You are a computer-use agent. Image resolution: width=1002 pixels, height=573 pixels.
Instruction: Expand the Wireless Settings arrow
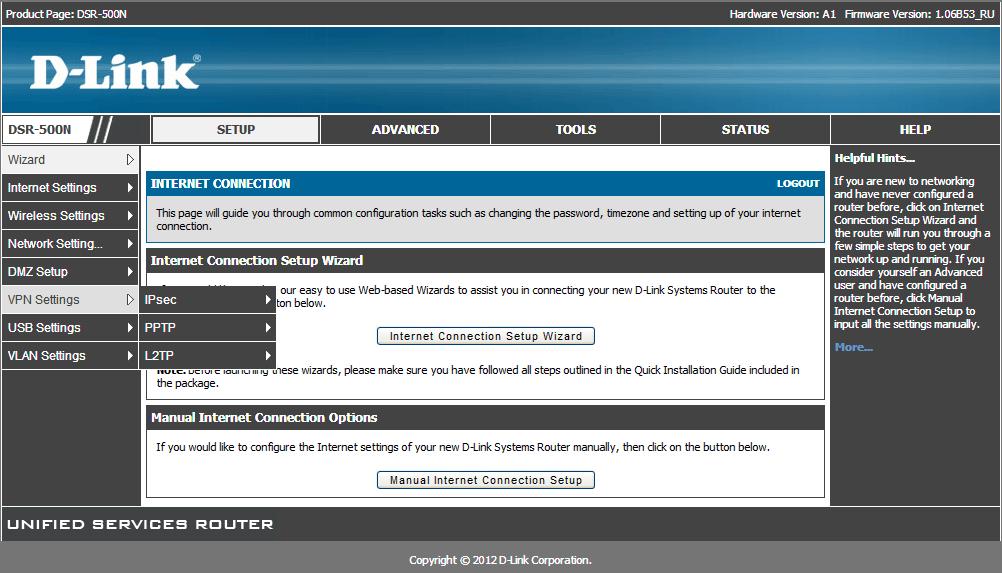[130, 216]
